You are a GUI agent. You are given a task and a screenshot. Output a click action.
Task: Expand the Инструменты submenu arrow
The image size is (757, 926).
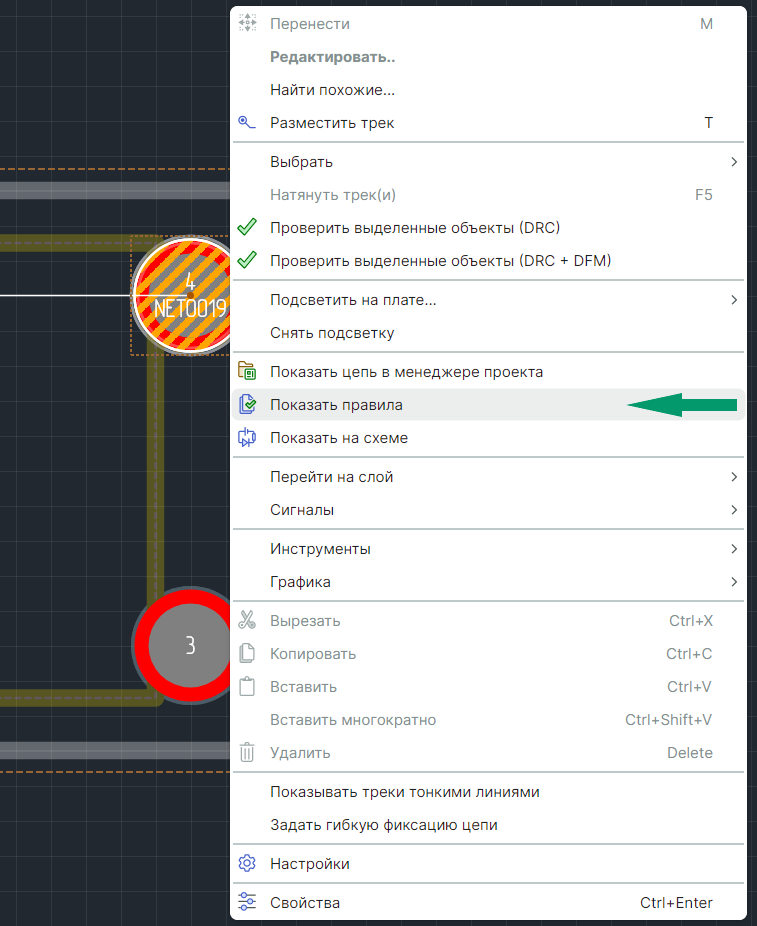tap(734, 549)
